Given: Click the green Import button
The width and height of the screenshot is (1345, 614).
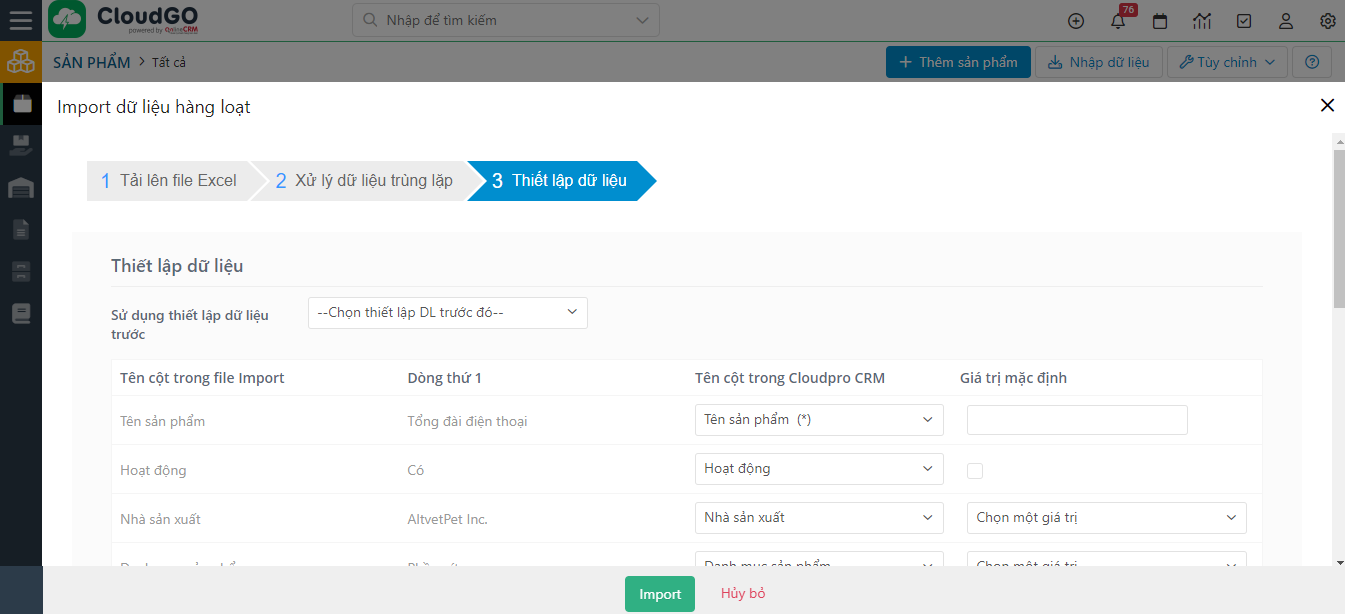Looking at the screenshot, I should pos(660,594).
